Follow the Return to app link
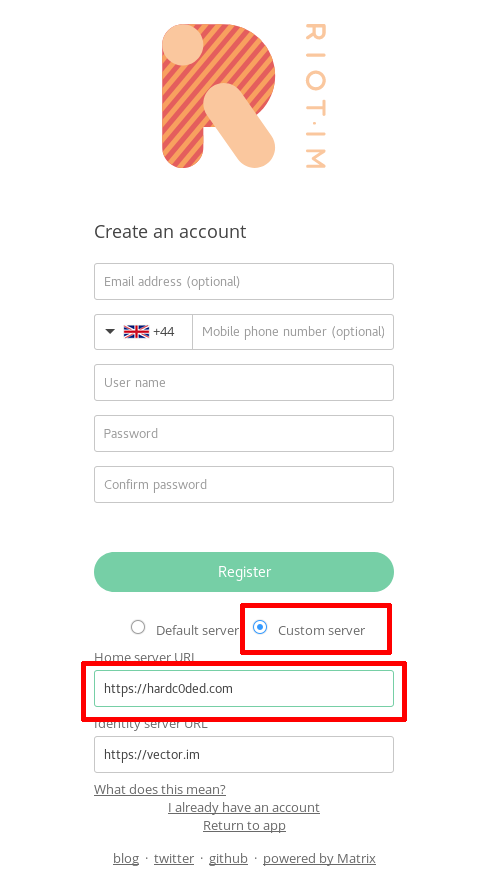Image resolution: width=486 pixels, height=882 pixels. point(244,825)
